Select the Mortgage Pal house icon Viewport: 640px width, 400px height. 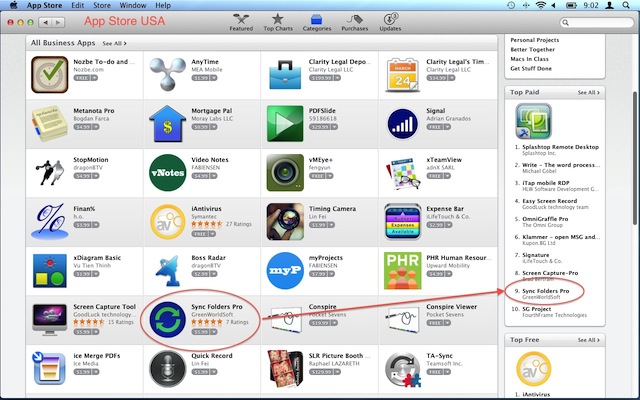click(x=167, y=124)
